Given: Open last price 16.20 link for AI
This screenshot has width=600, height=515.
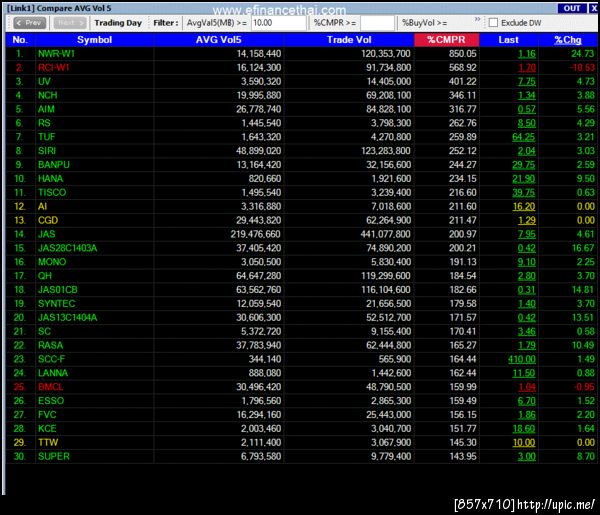Looking at the screenshot, I should 524,207.
